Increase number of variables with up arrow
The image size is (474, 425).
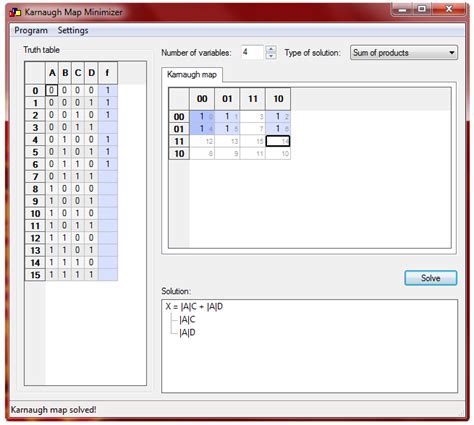point(271,49)
